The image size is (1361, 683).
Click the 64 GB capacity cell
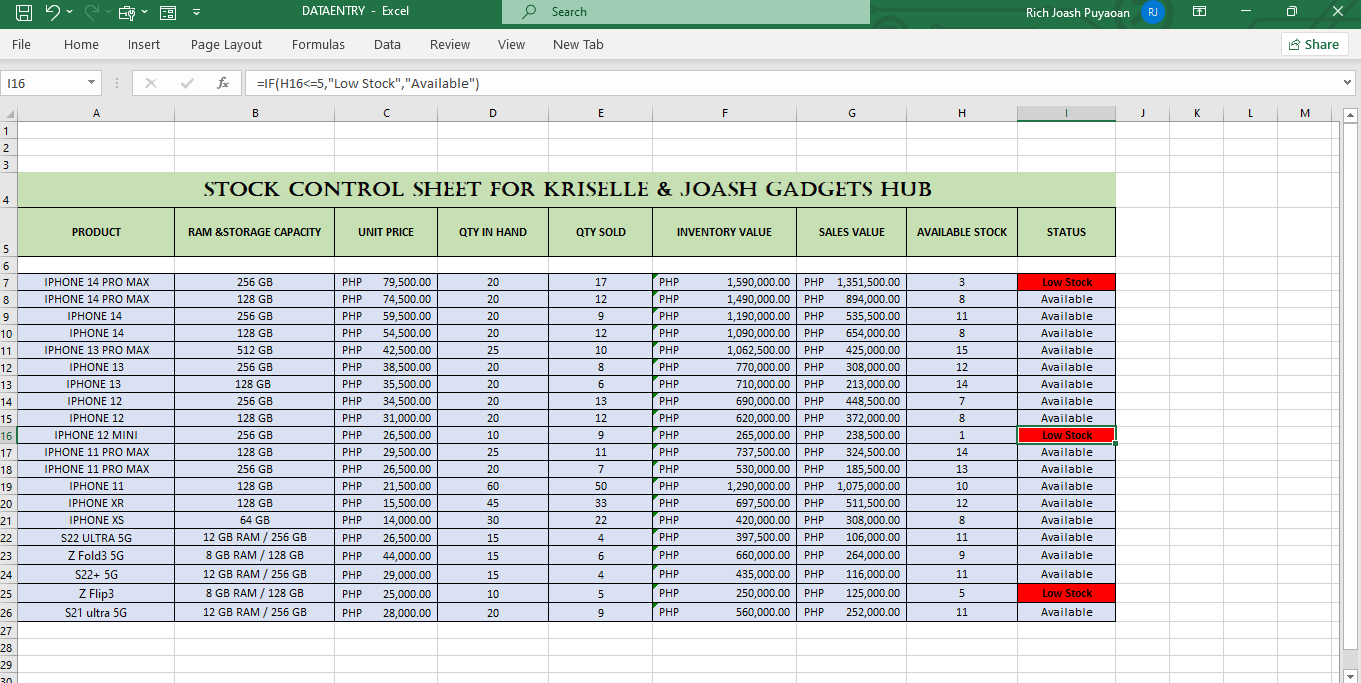tap(254, 520)
